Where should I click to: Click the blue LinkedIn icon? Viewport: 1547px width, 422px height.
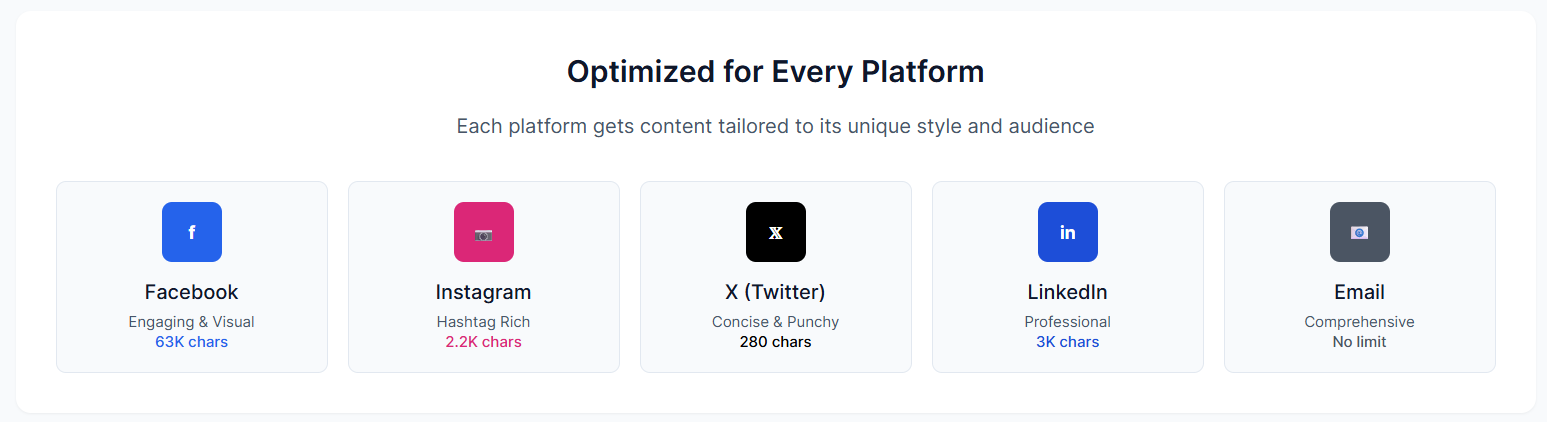[x=1068, y=232]
